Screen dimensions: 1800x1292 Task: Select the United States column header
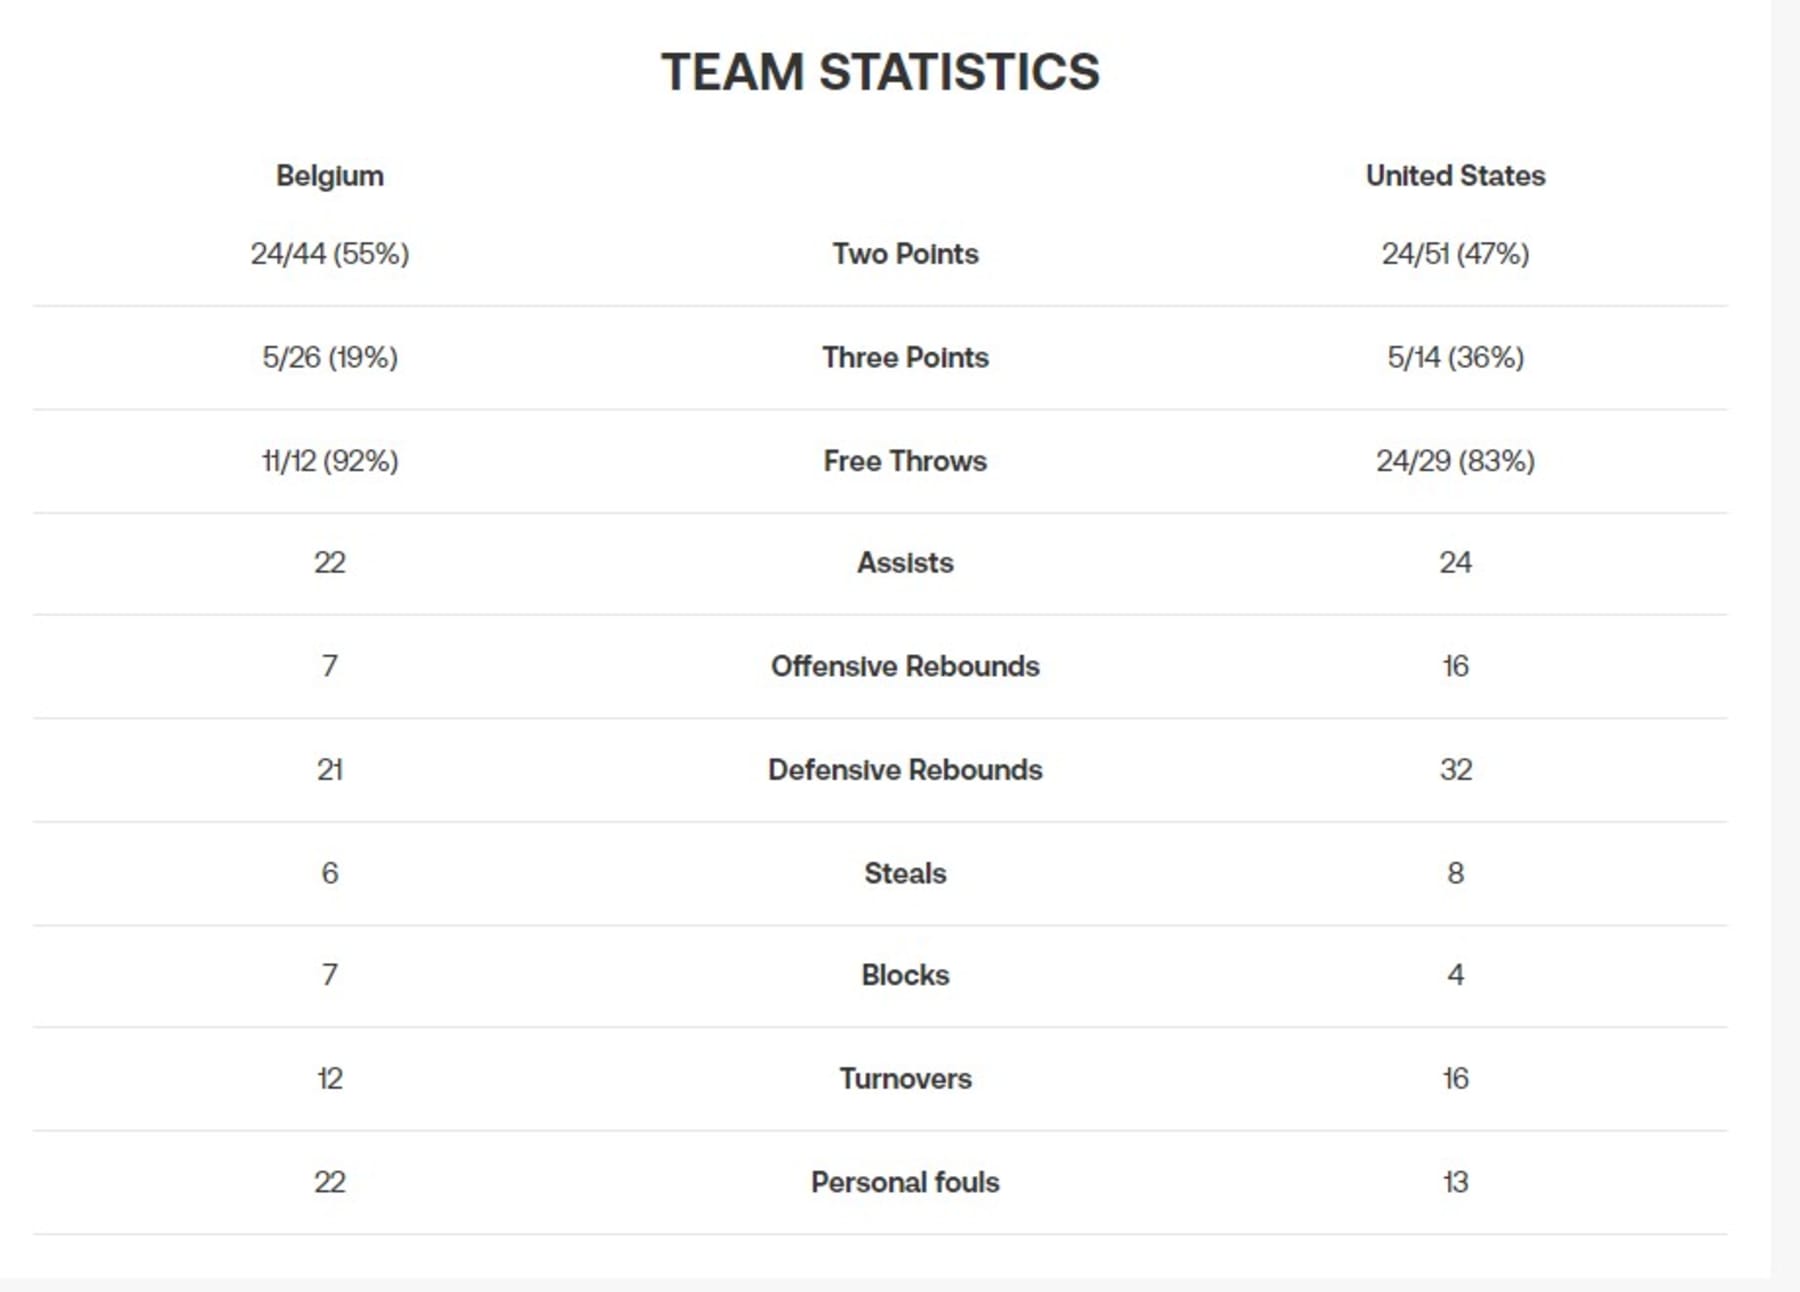point(1455,176)
